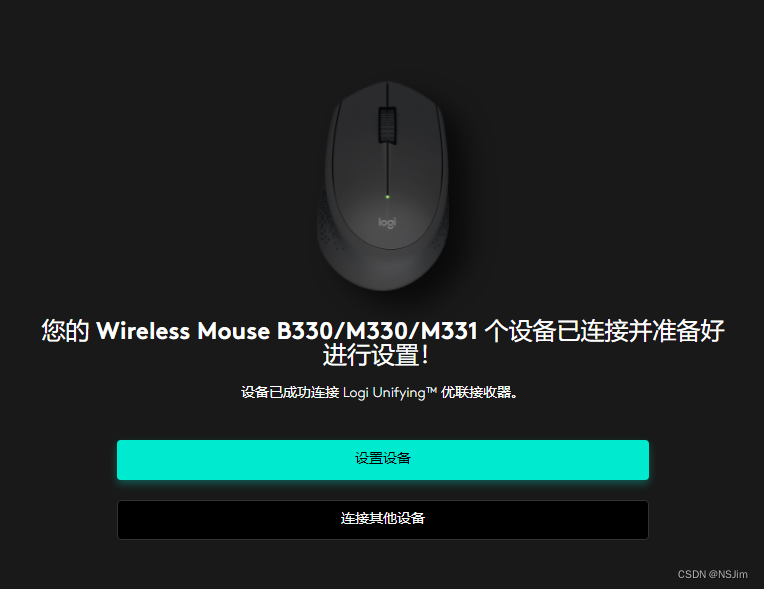
Task: Click the 进行设置! heading line
Action: tap(376, 355)
